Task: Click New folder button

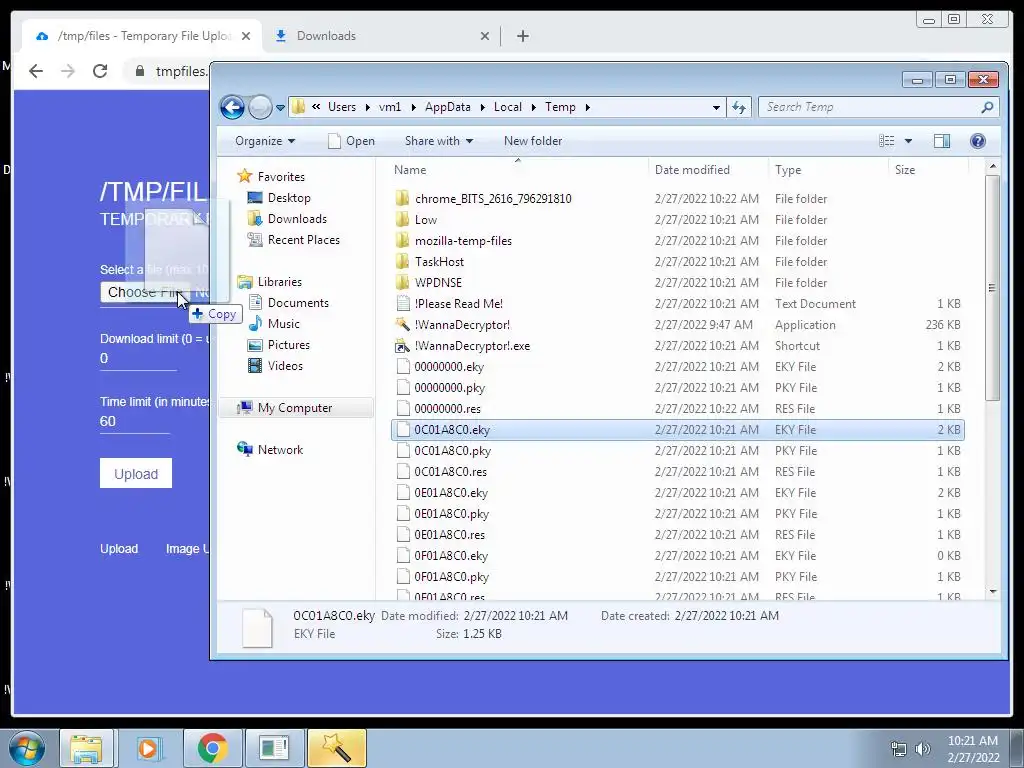Action: point(532,141)
